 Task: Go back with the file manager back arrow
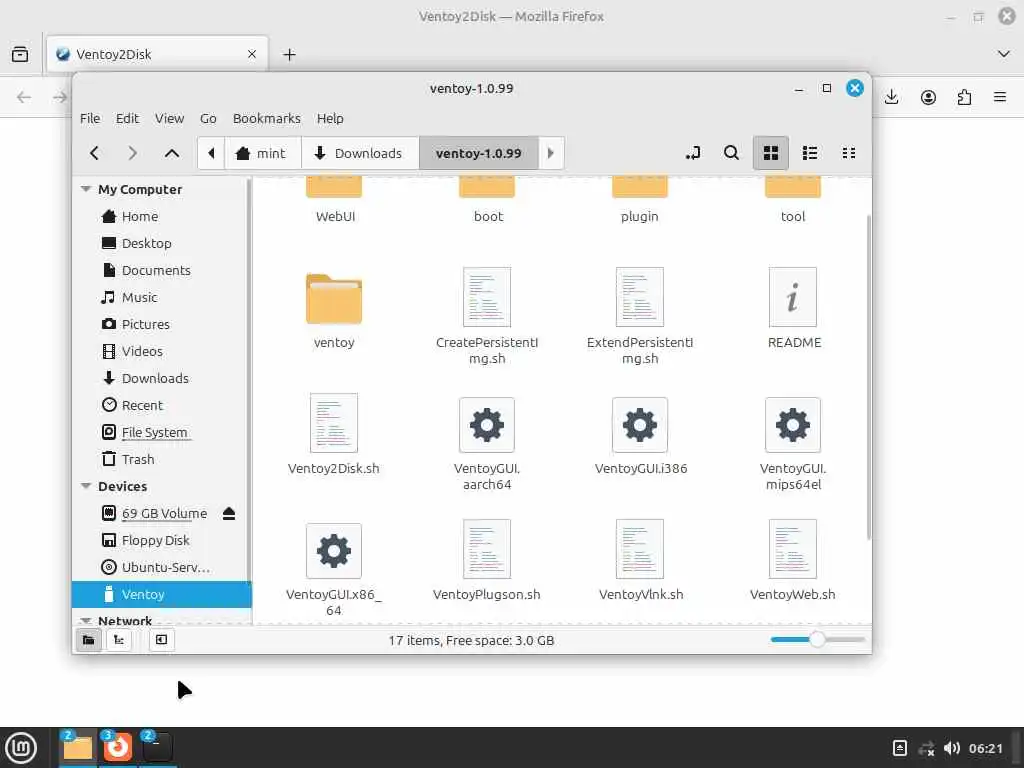point(95,153)
